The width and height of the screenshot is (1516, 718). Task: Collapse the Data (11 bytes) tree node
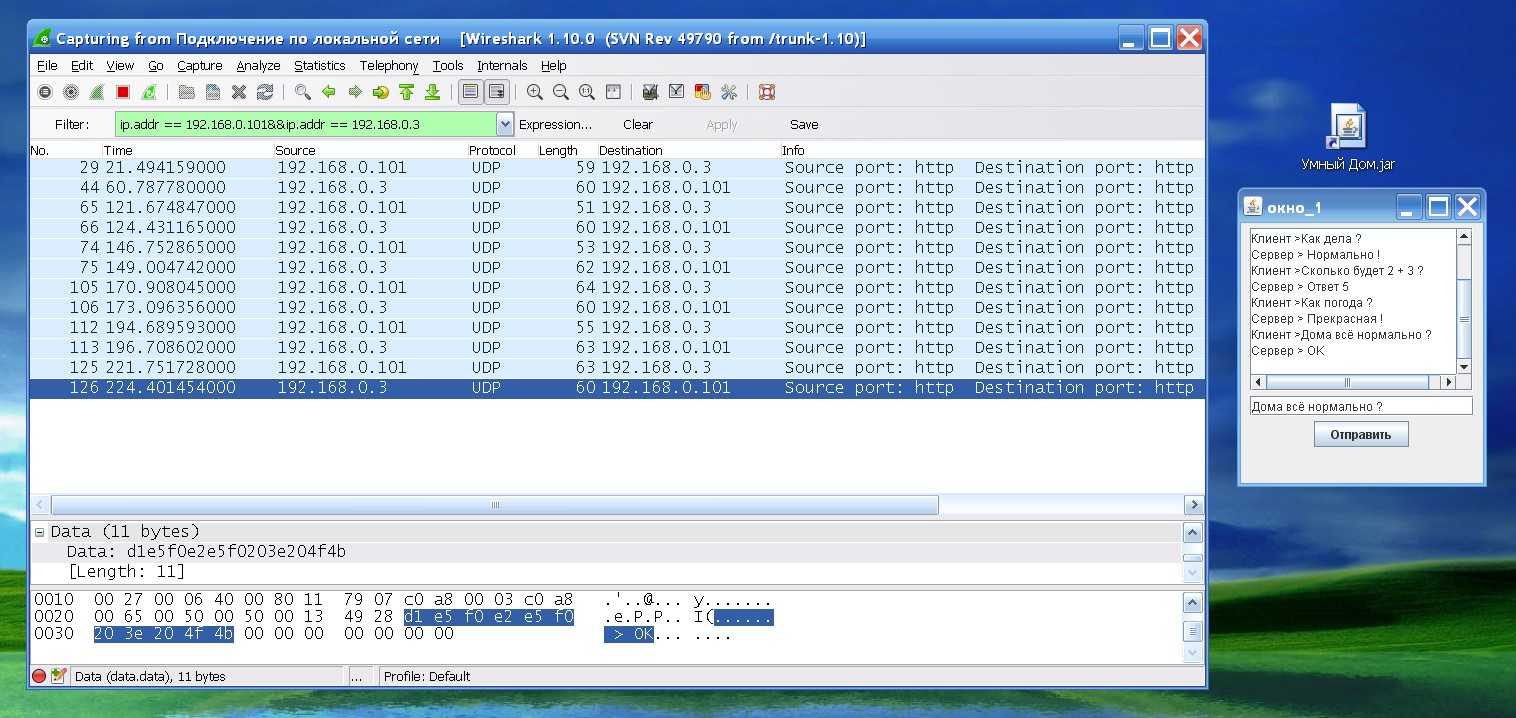point(40,532)
